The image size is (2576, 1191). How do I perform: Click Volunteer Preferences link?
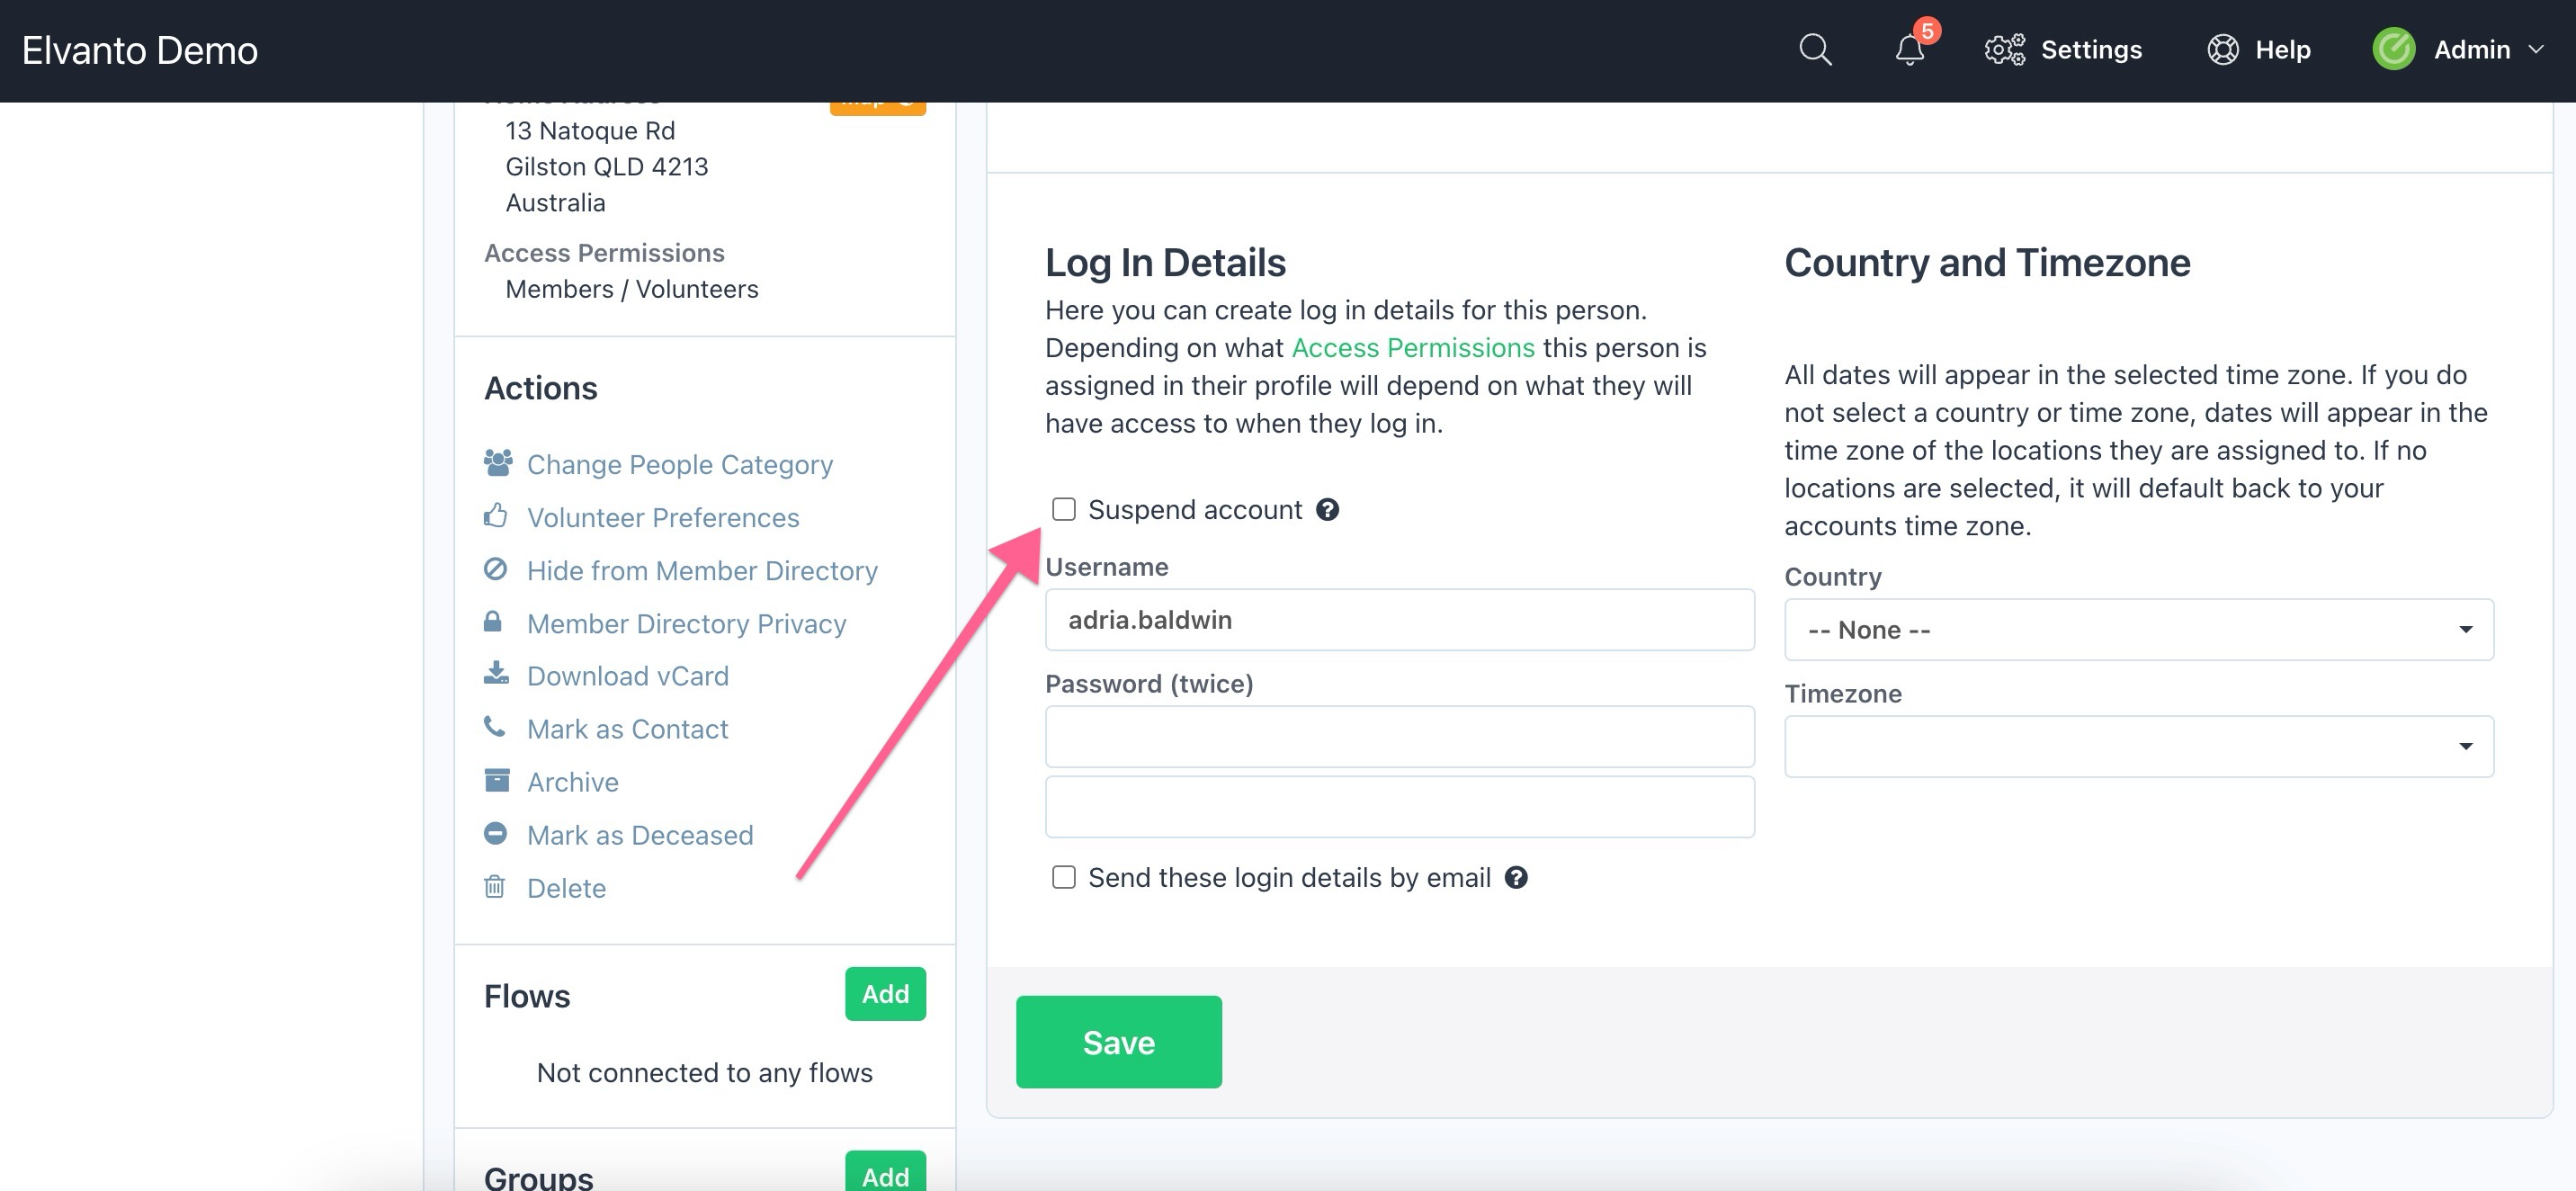point(663,518)
